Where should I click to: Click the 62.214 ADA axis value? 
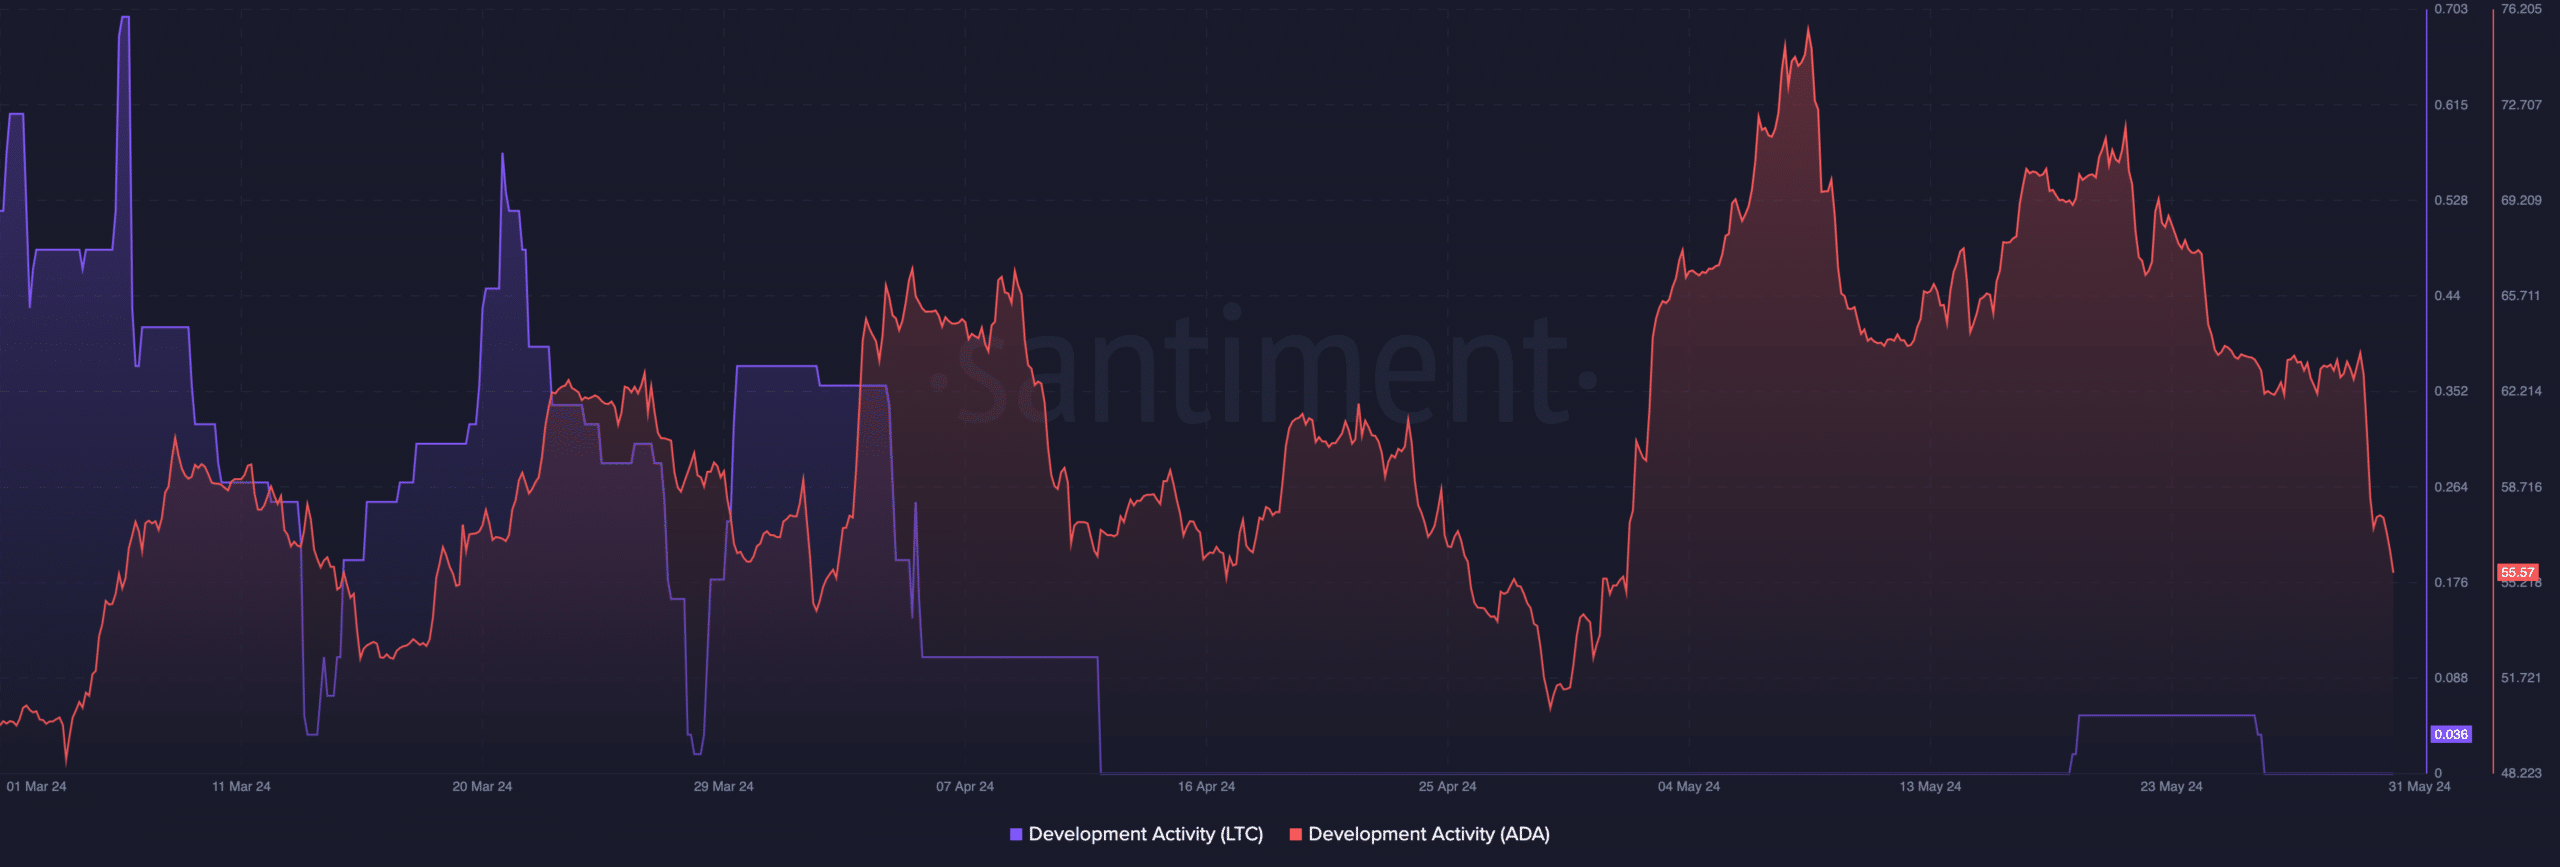click(2521, 392)
